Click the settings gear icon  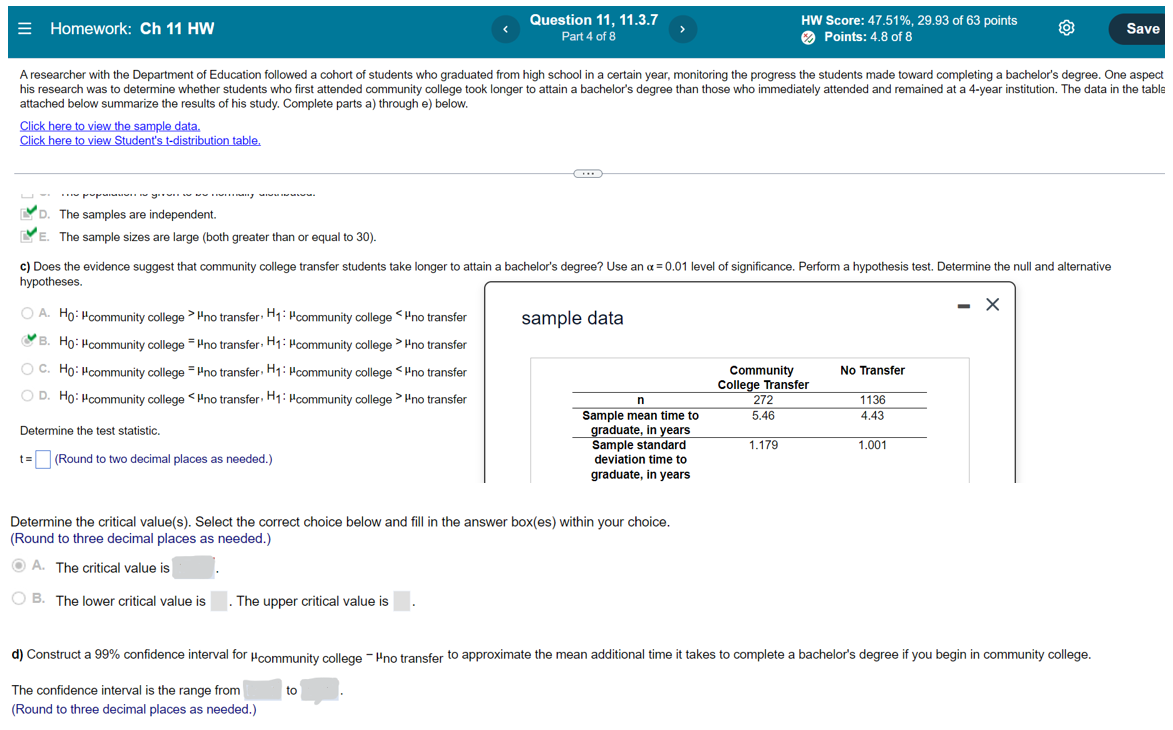[x=1066, y=28]
